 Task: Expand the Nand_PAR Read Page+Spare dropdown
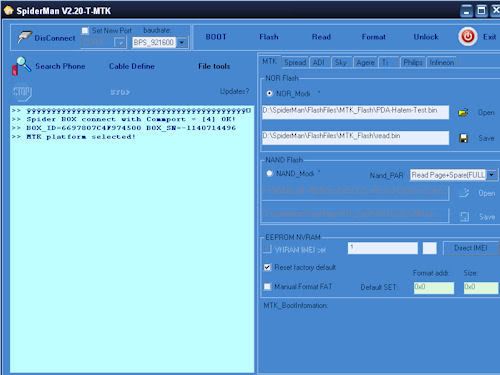[x=492, y=175]
